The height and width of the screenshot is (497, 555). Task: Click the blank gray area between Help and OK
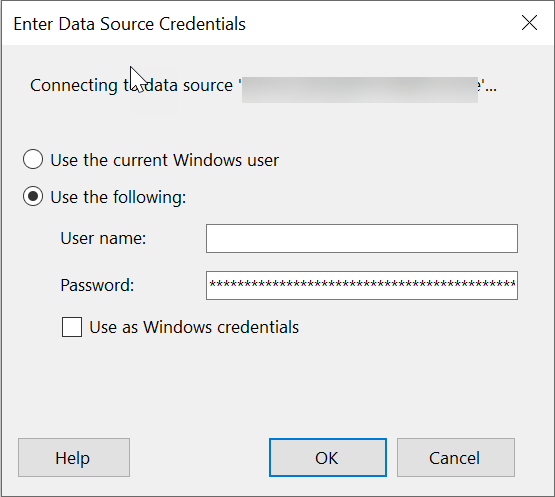tap(199, 458)
